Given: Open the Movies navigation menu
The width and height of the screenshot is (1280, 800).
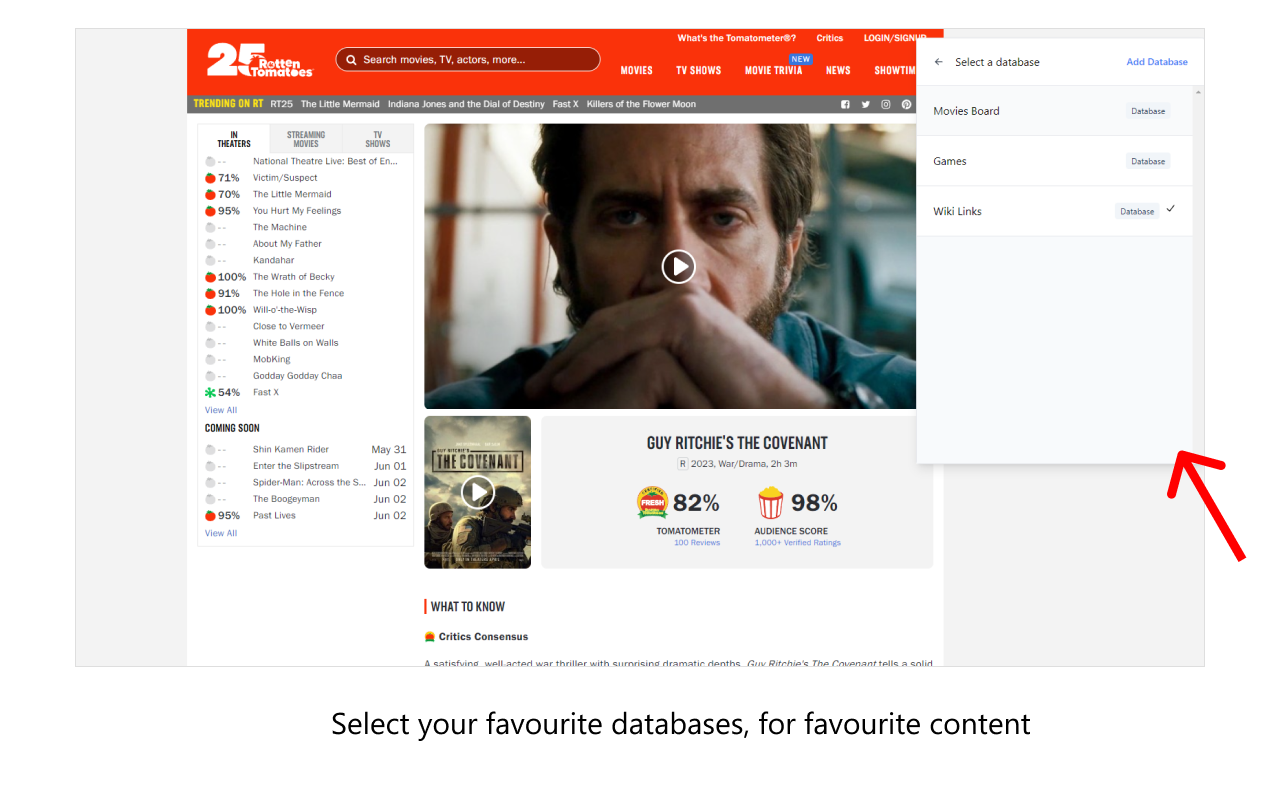Looking at the screenshot, I should coord(636,70).
